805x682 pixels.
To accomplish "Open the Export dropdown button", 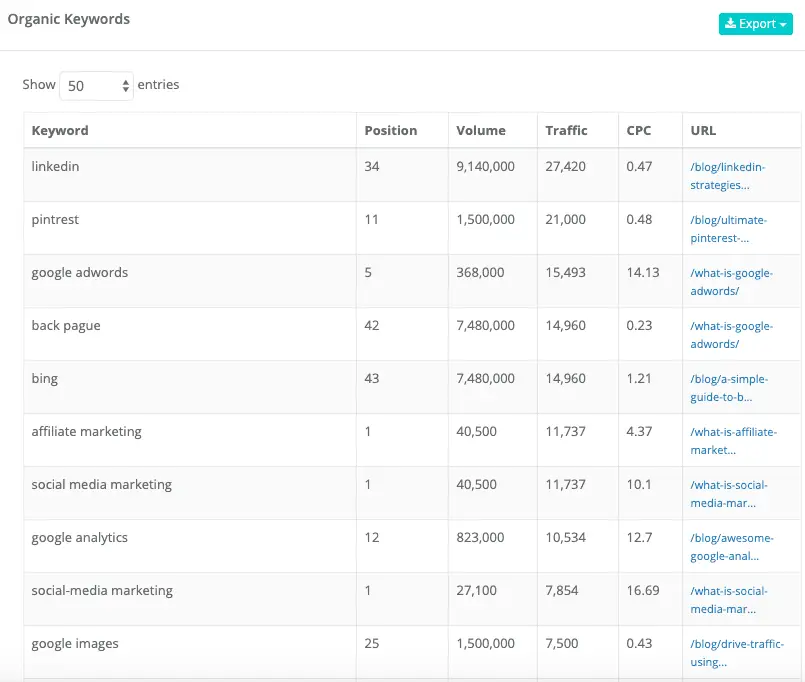I will pyautogui.click(x=755, y=24).
